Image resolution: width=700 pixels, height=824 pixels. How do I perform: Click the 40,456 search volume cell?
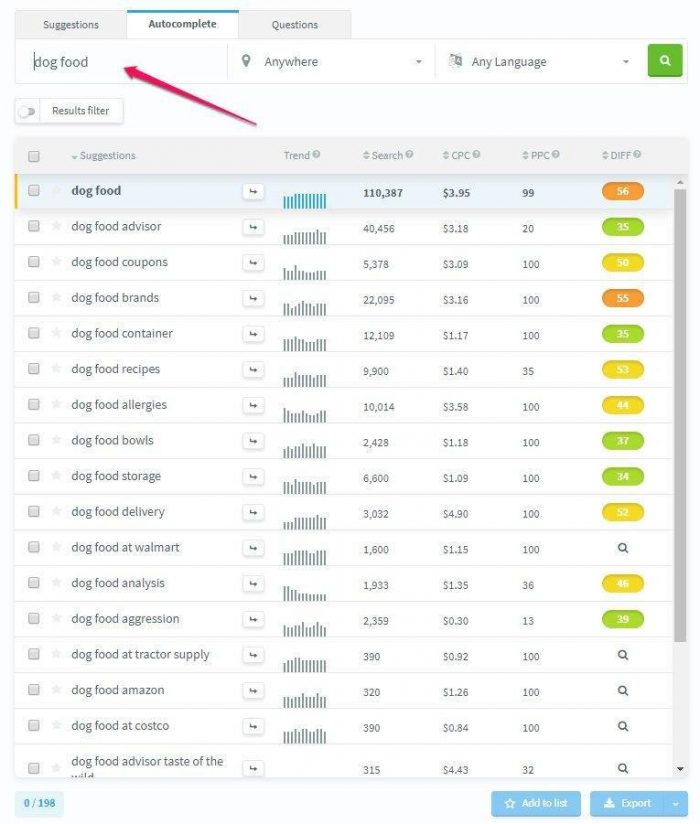pos(378,229)
